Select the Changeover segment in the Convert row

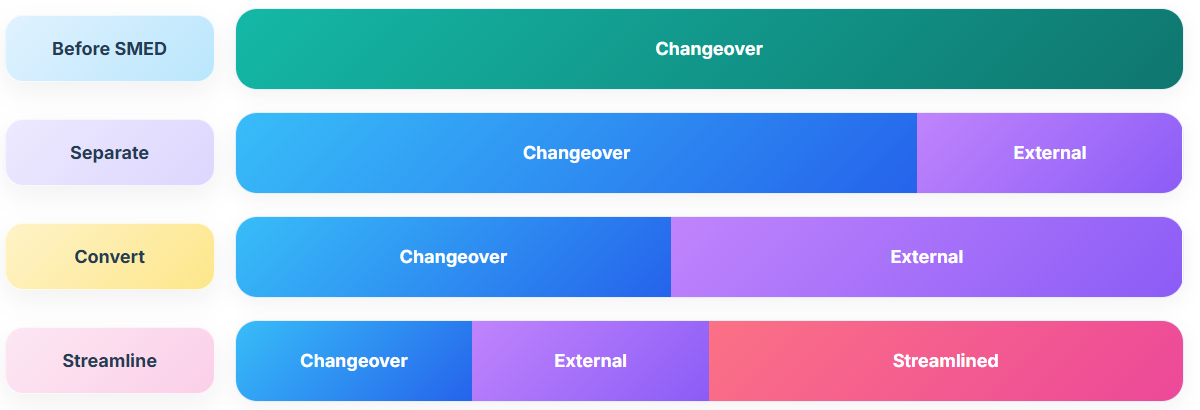[453, 257]
